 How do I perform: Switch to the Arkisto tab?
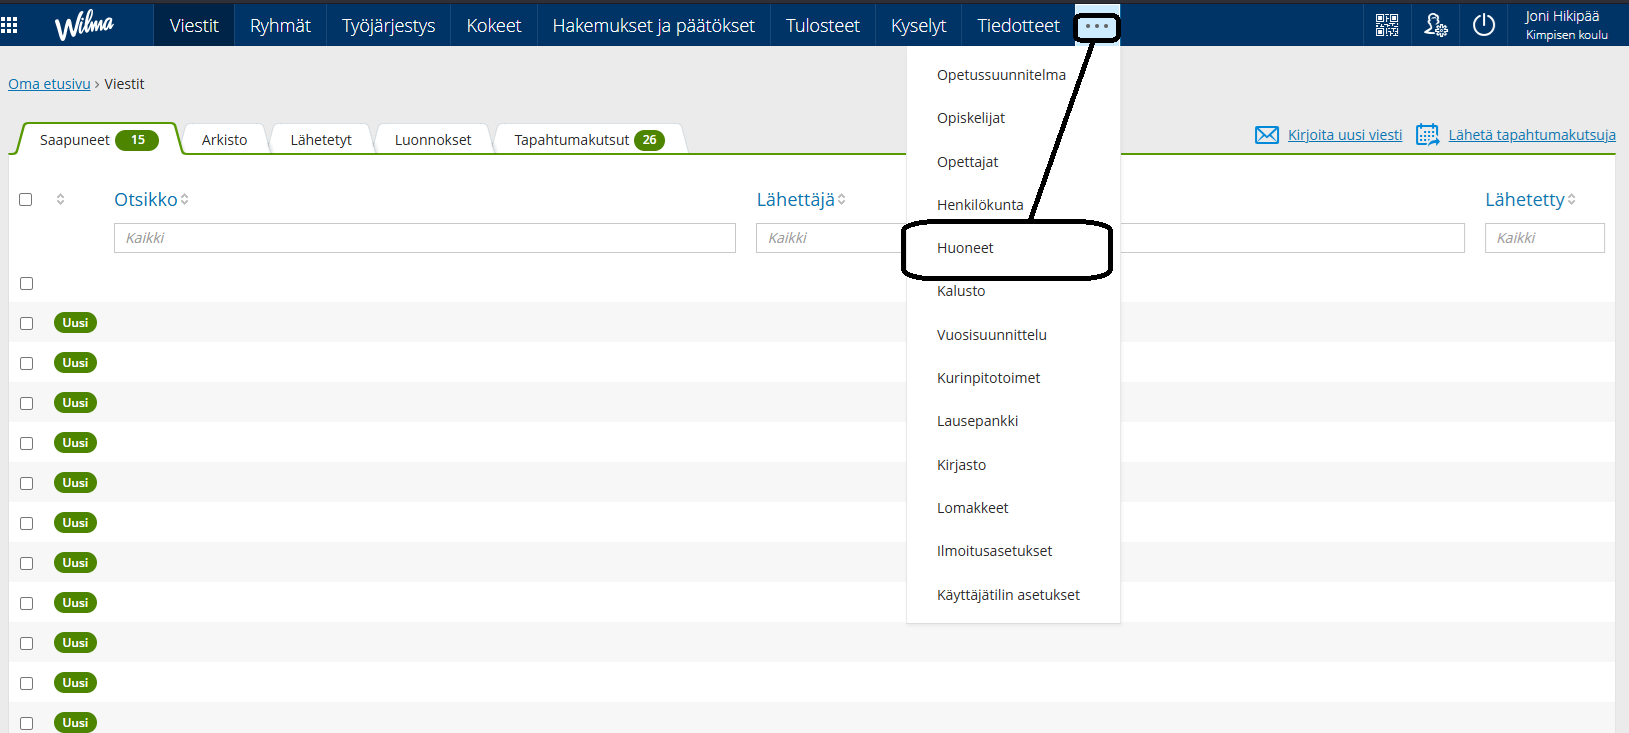pyautogui.click(x=224, y=140)
